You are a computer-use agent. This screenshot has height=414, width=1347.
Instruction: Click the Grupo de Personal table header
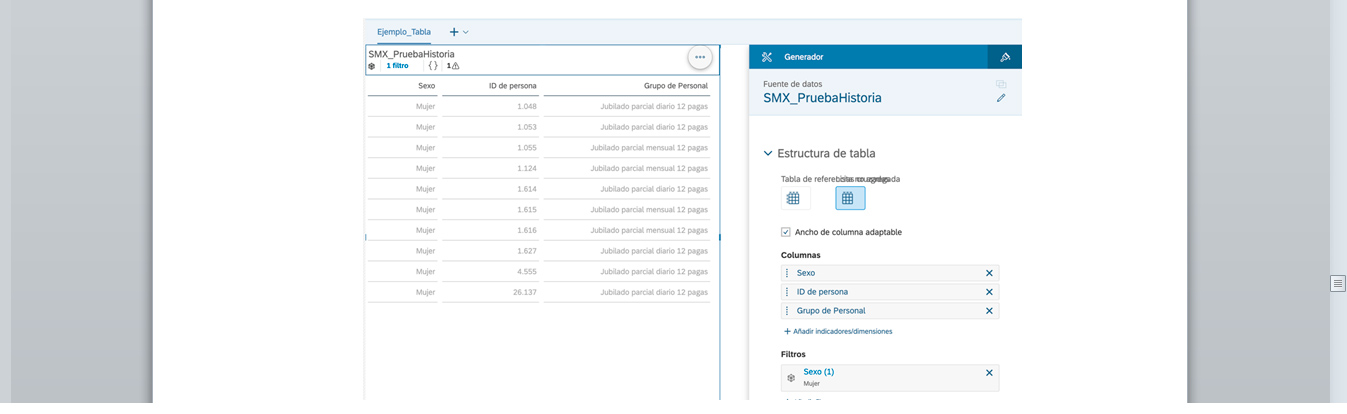pos(675,86)
